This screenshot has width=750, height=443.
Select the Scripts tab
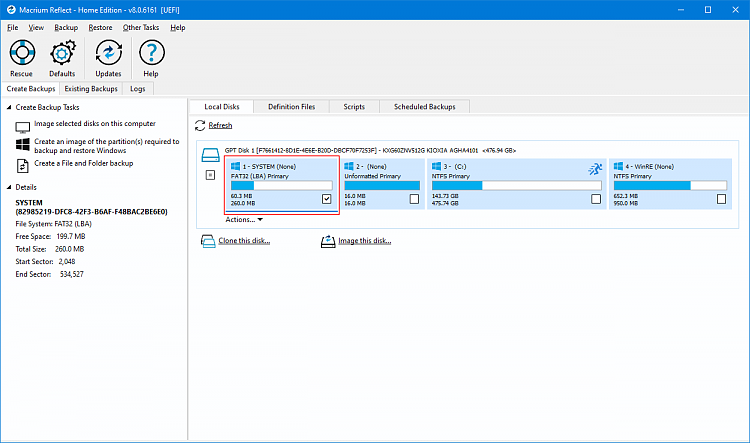pyautogui.click(x=354, y=107)
